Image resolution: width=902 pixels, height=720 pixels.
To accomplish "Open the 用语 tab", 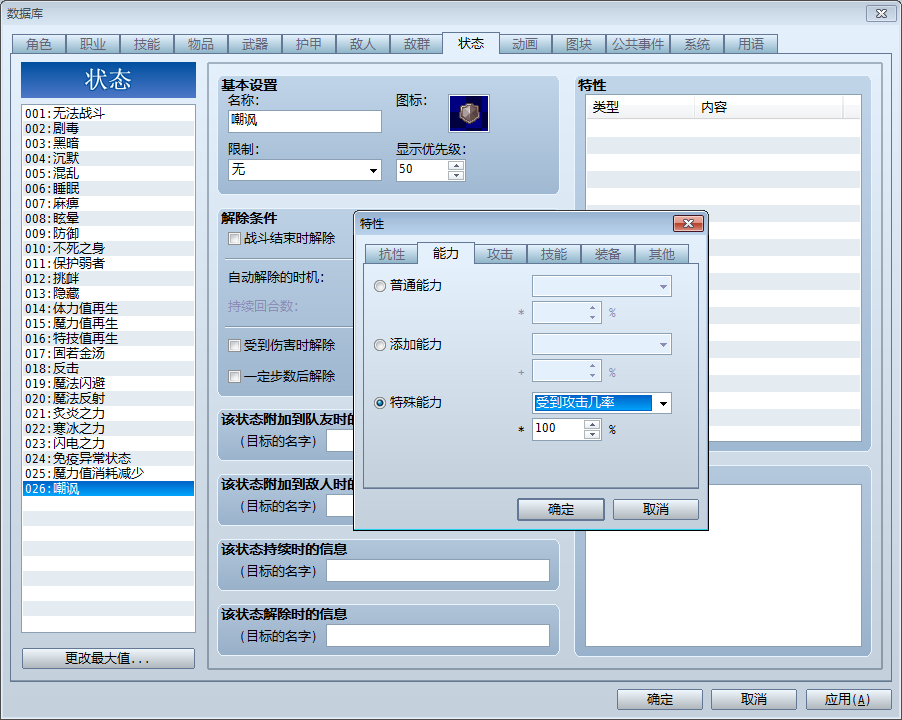I will coord(751,44).
